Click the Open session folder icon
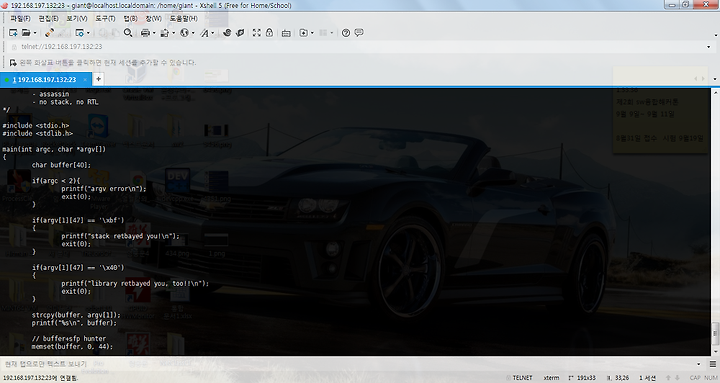Screen dimensions: 720x383 (26, 33)
